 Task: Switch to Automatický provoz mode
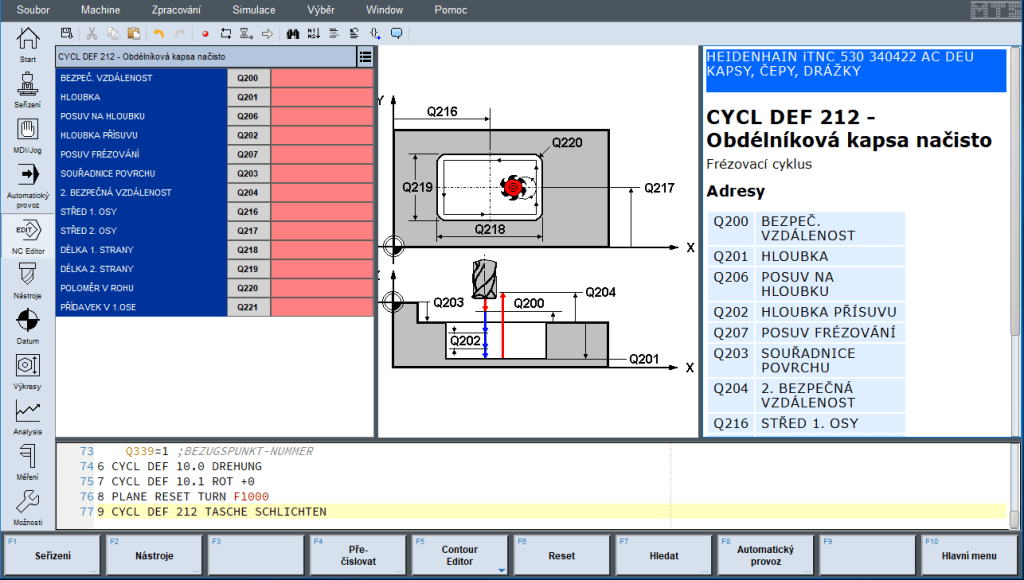[27, 175]
